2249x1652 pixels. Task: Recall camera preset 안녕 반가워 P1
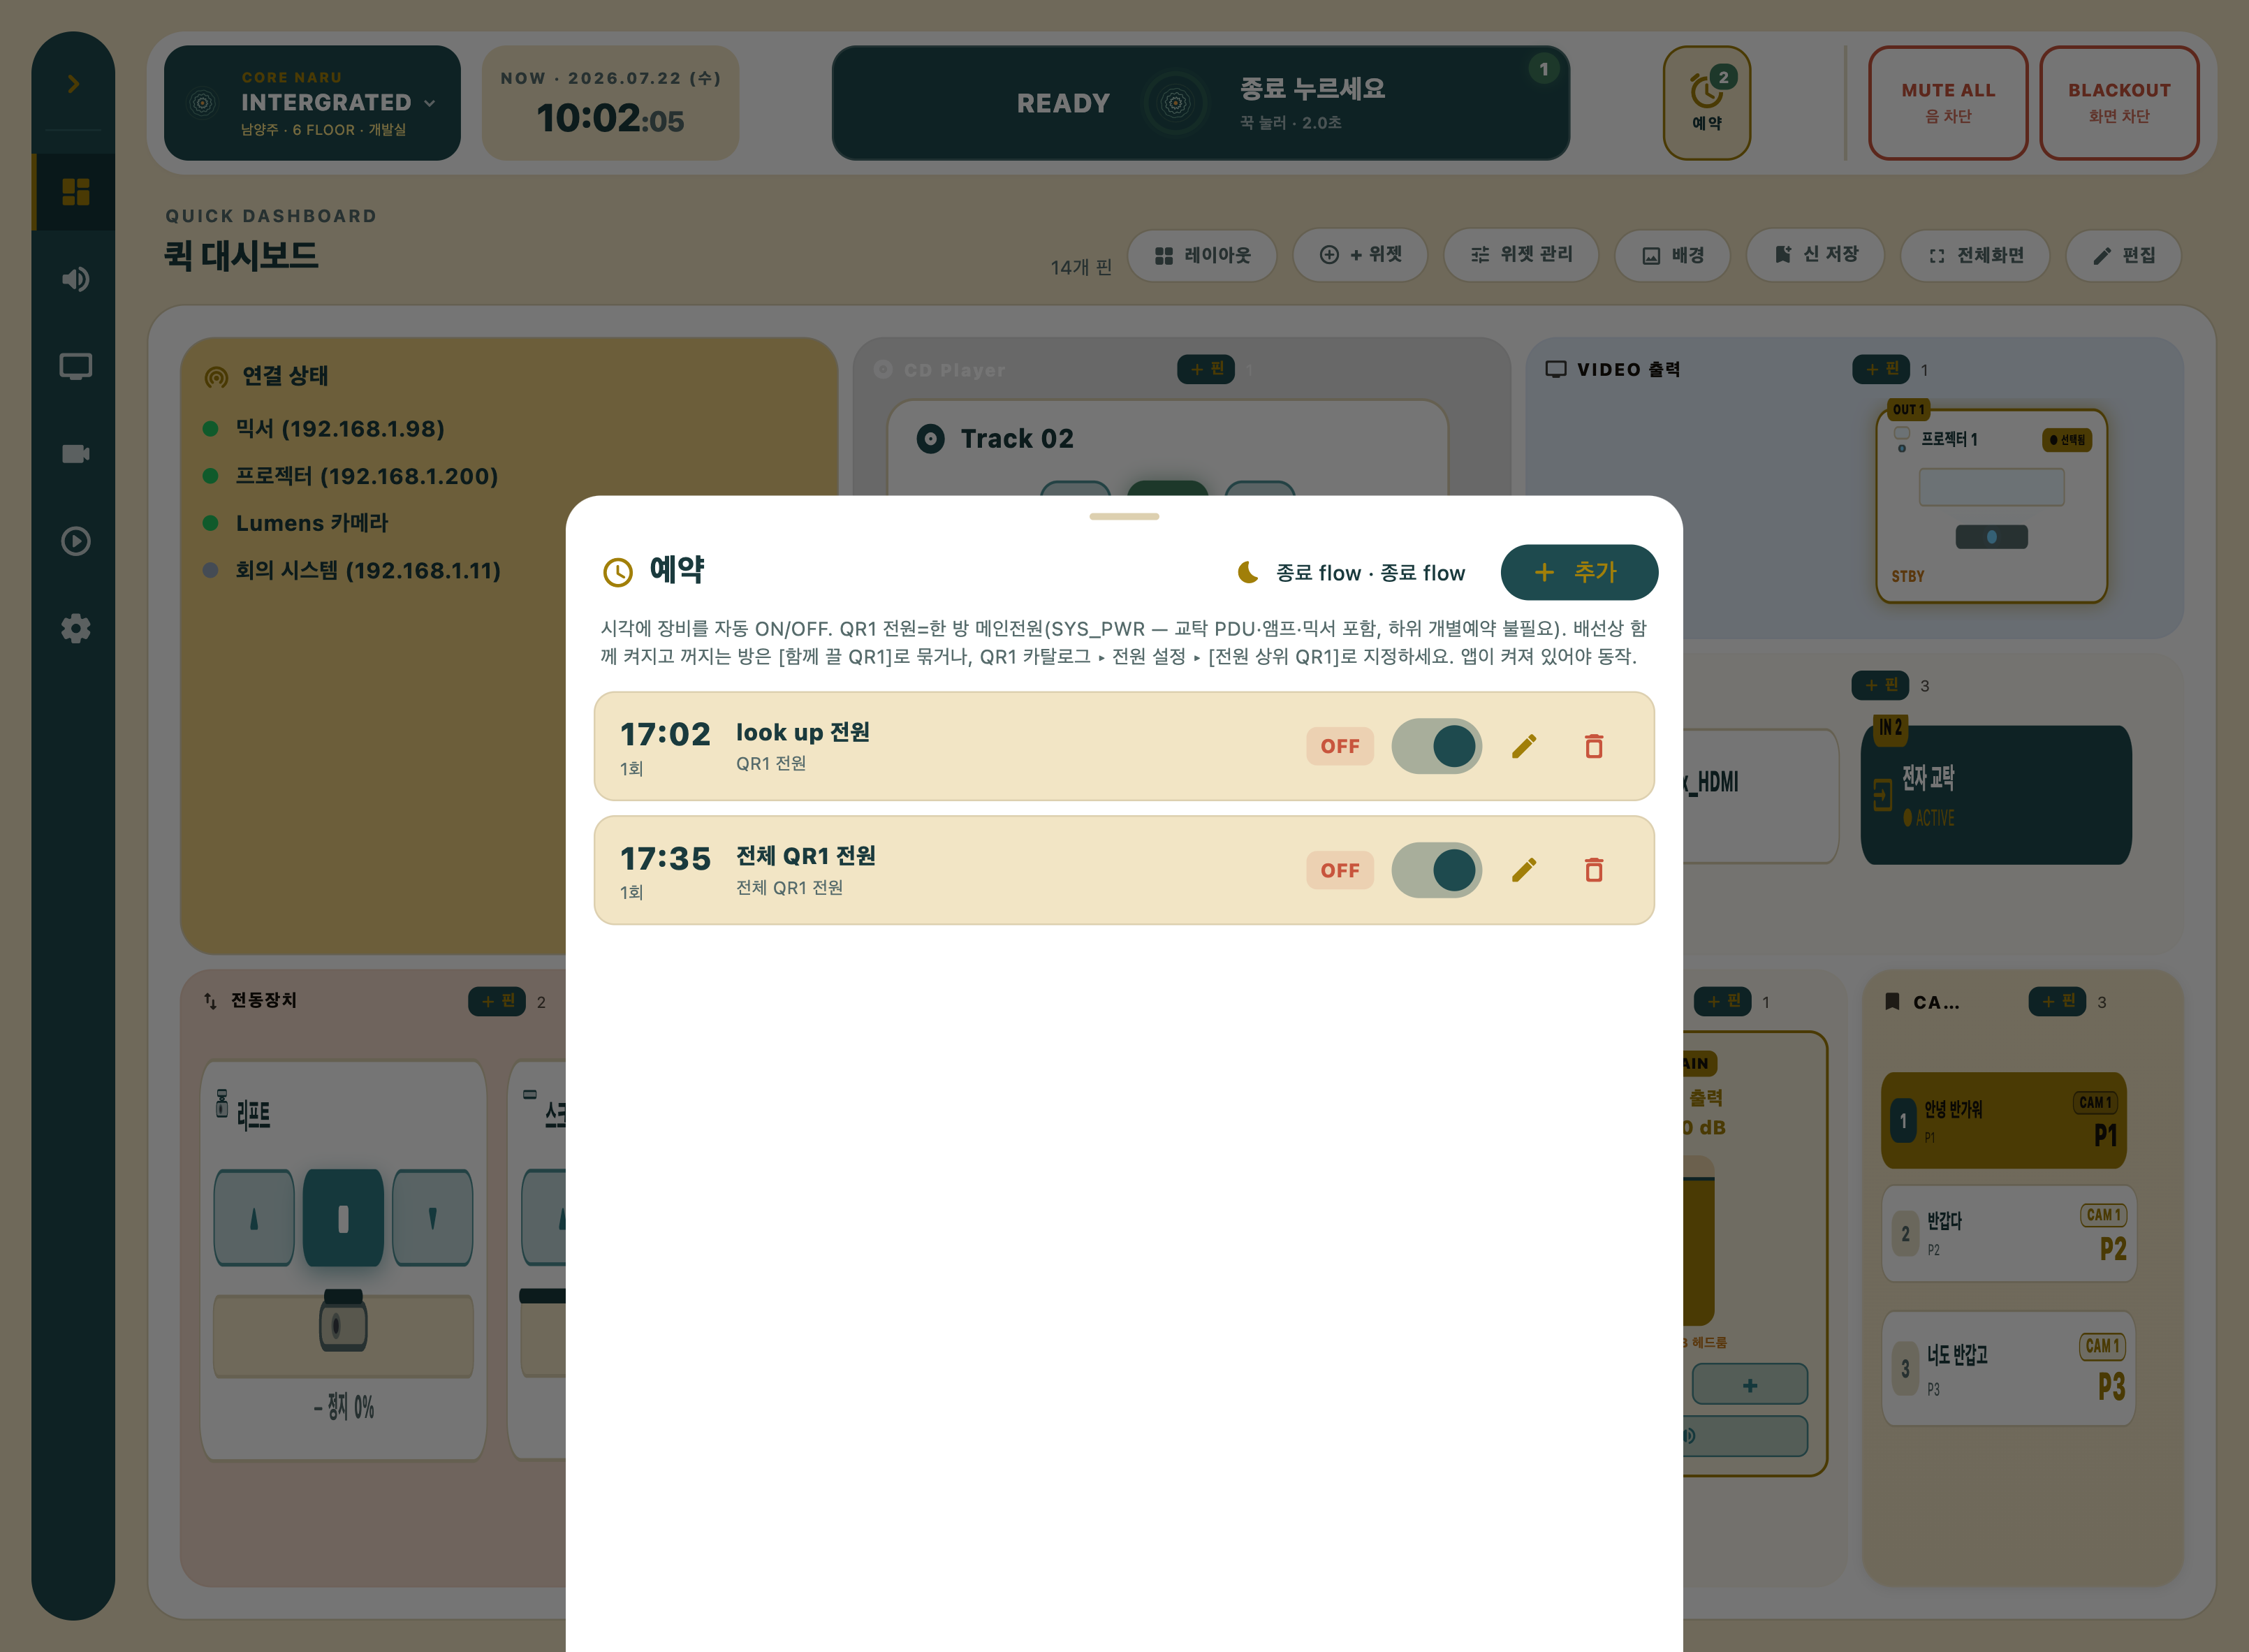[x=2003, y=1120]
